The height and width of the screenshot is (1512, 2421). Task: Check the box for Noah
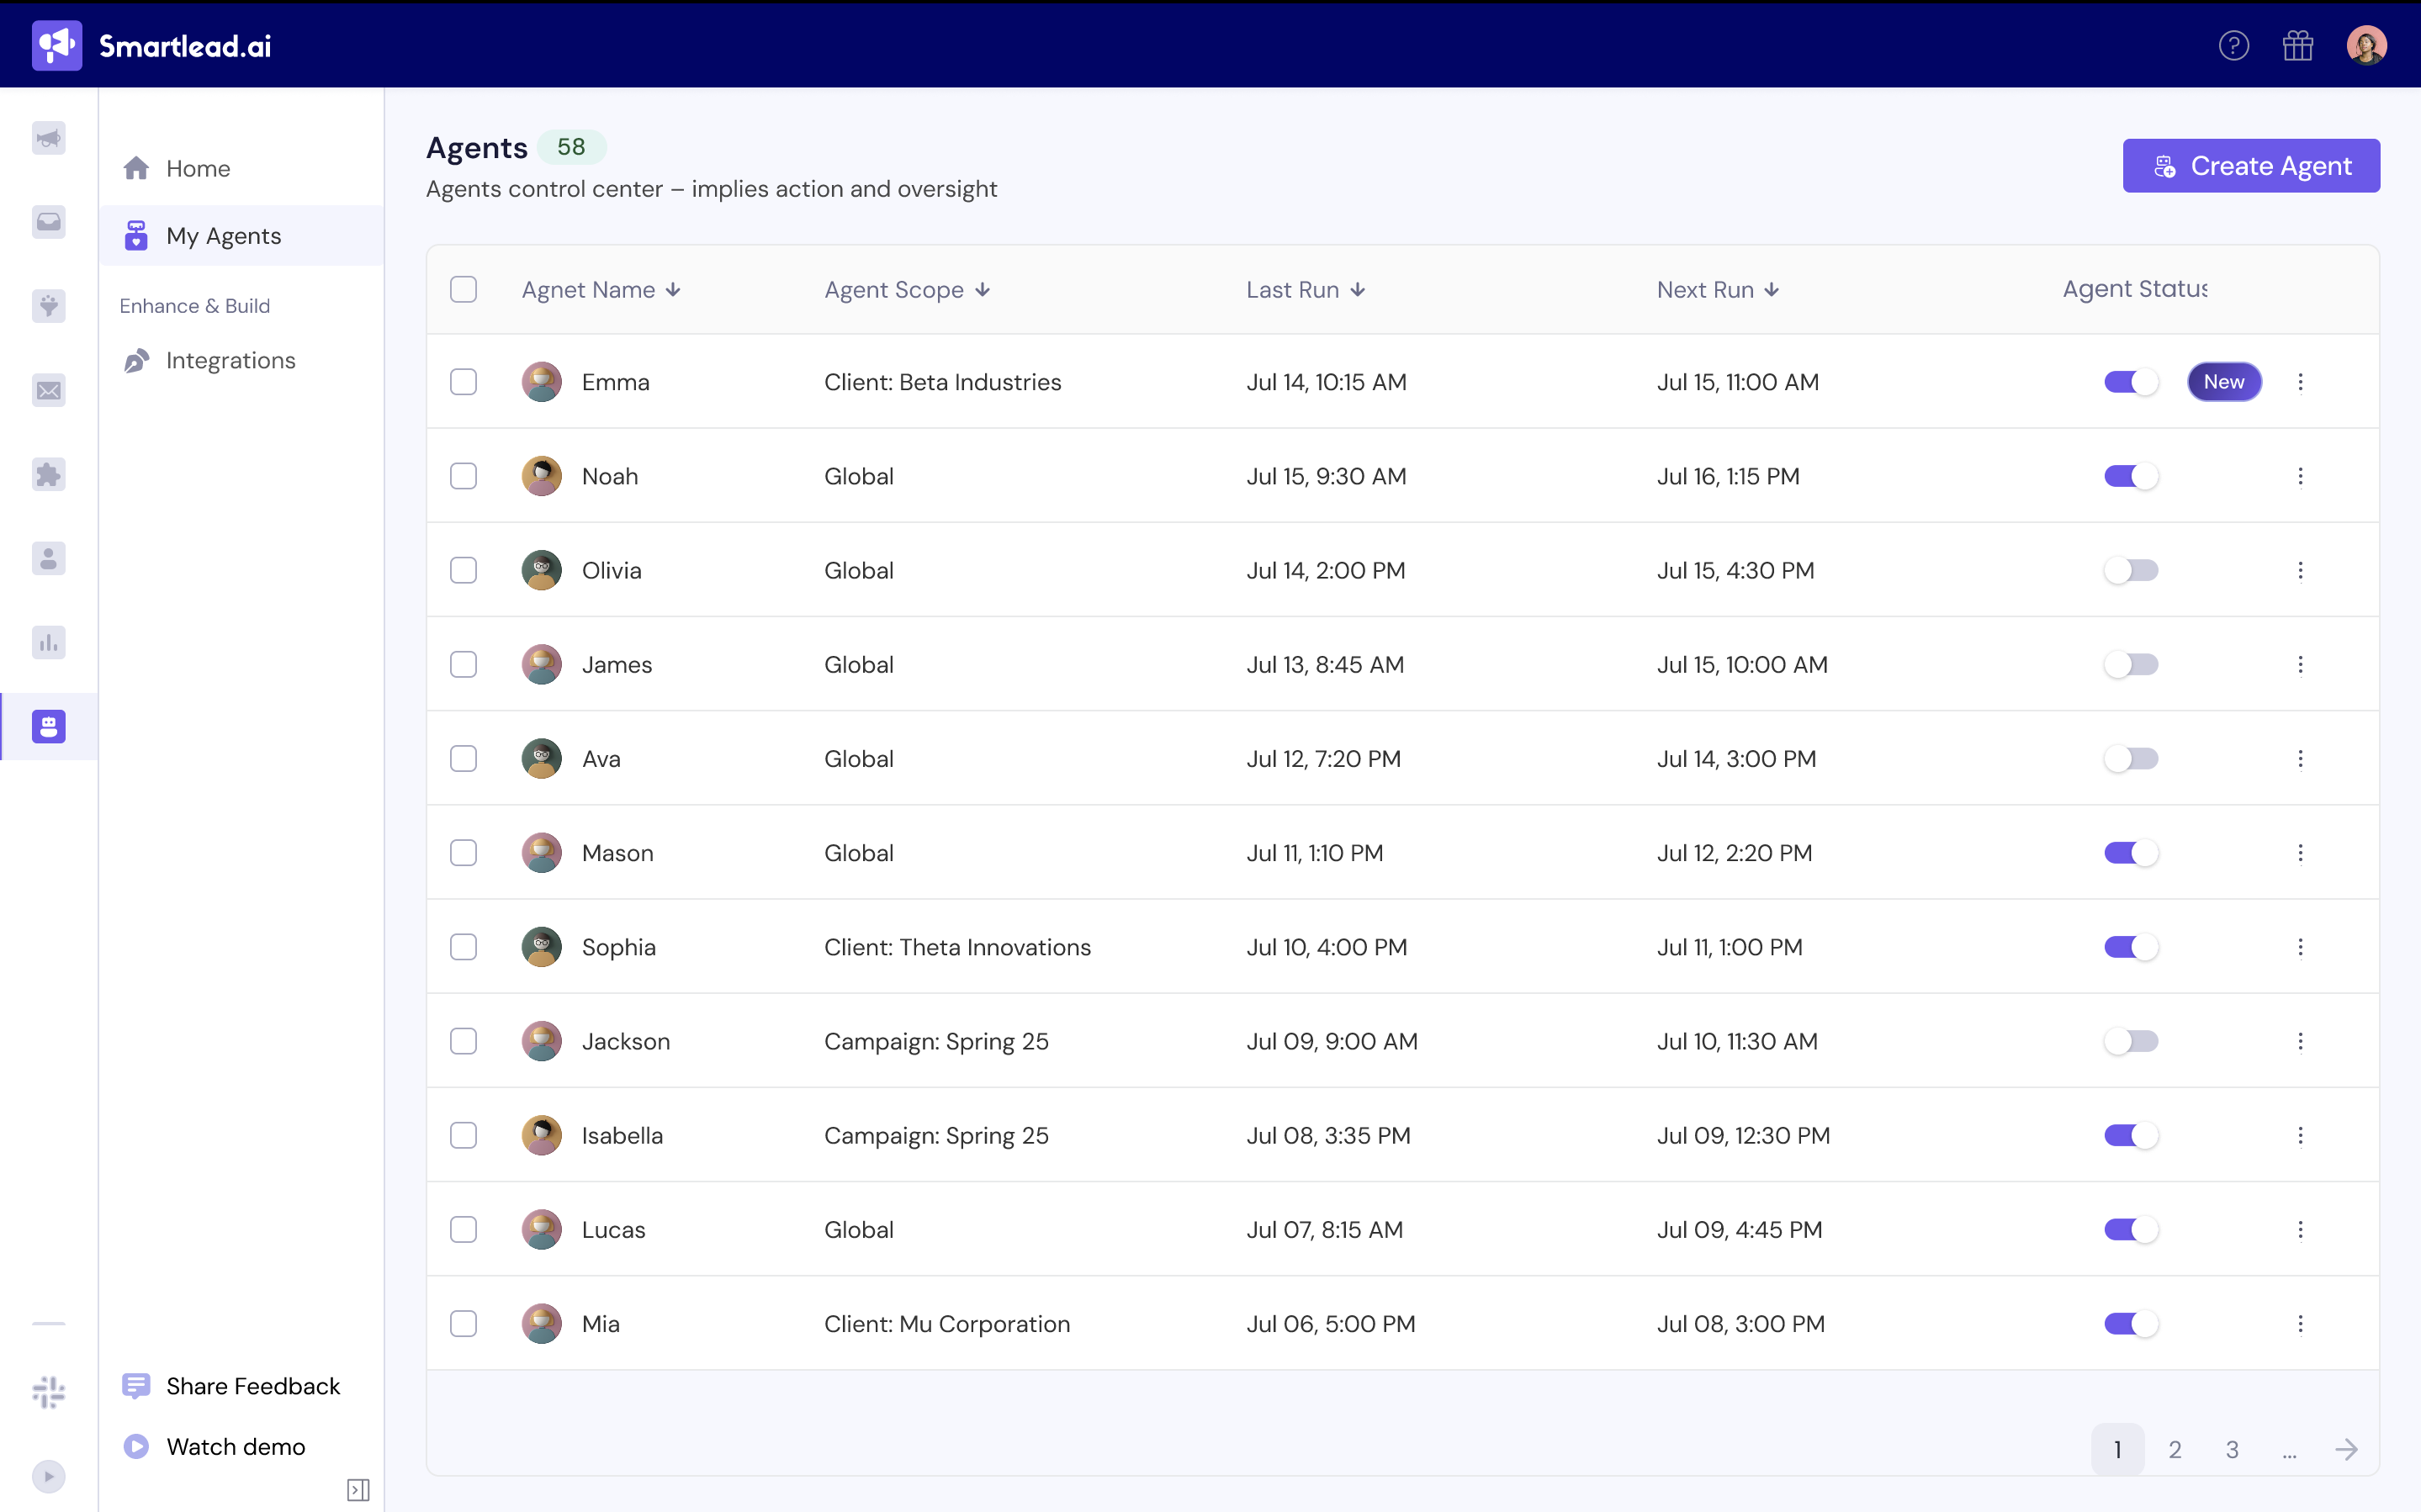(x=463, y=476)
